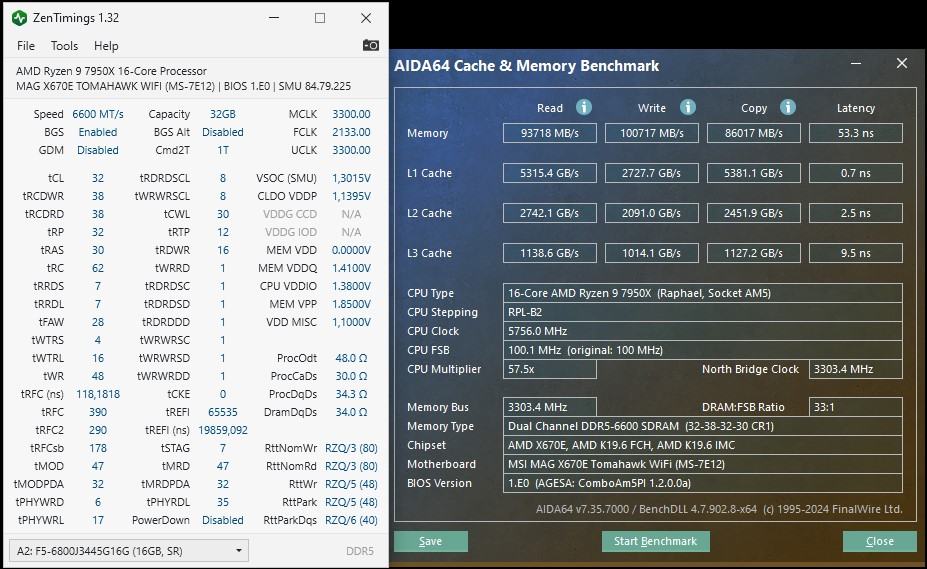Expand the A2 memory module dropdown
This screenshot has width=927, height=569.
pyautogui.click(x=129, y=551)
